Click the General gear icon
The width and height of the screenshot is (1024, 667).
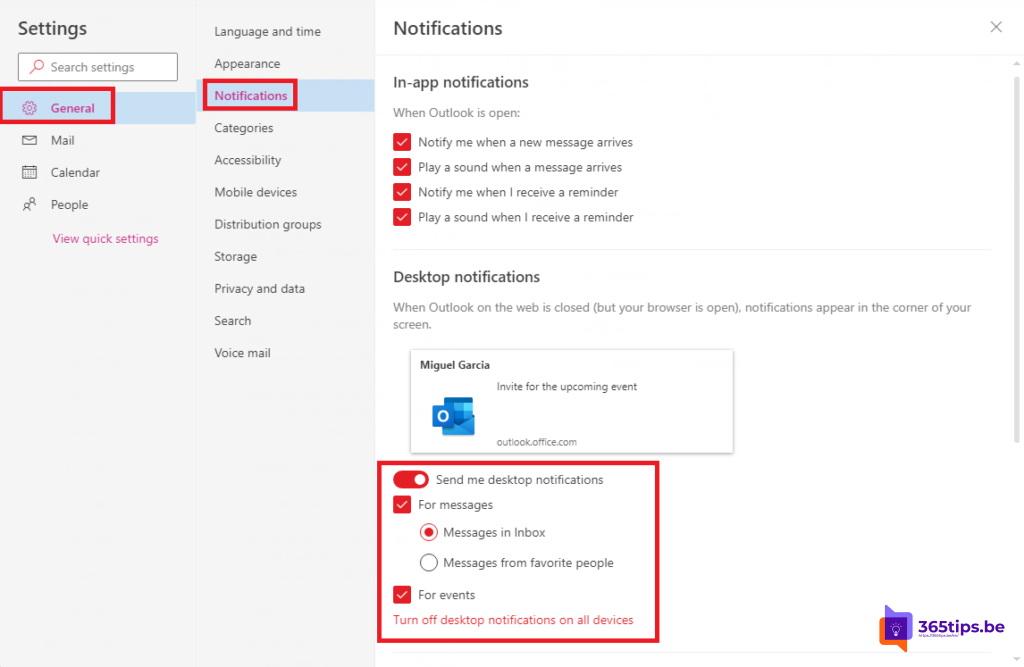[x=30, y=108]
